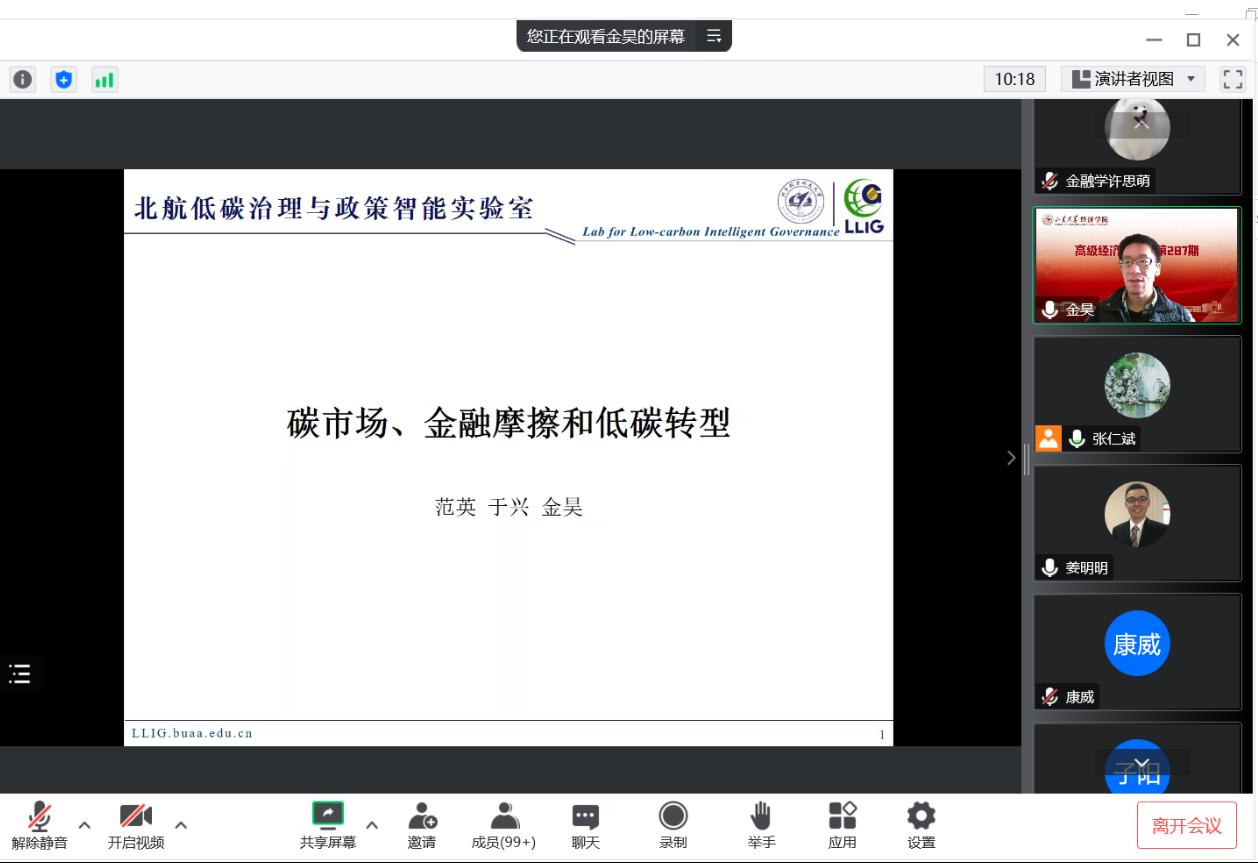
Task: Start recording with the 录制 button
Action: (x=673, y=824)
